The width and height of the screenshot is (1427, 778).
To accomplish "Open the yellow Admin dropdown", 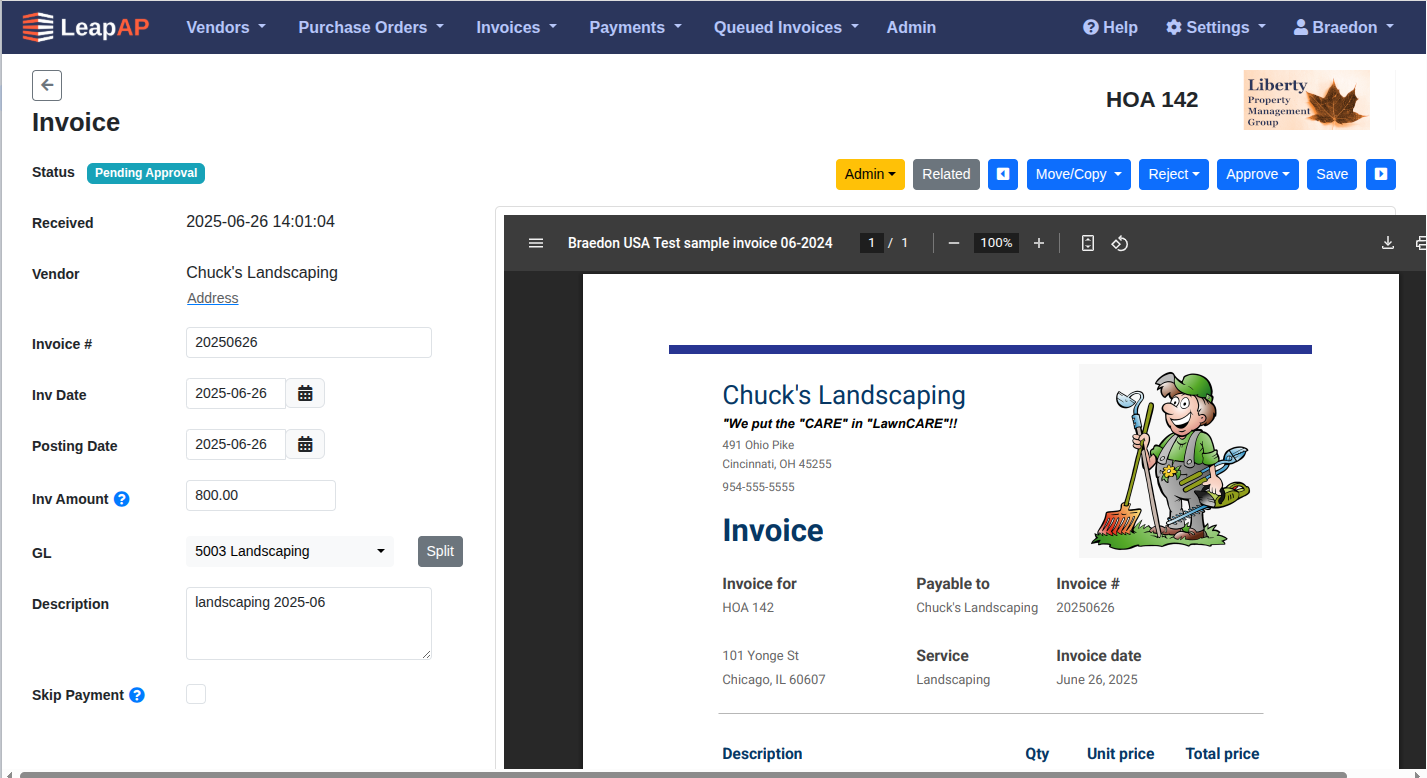I will pos(870,174).
